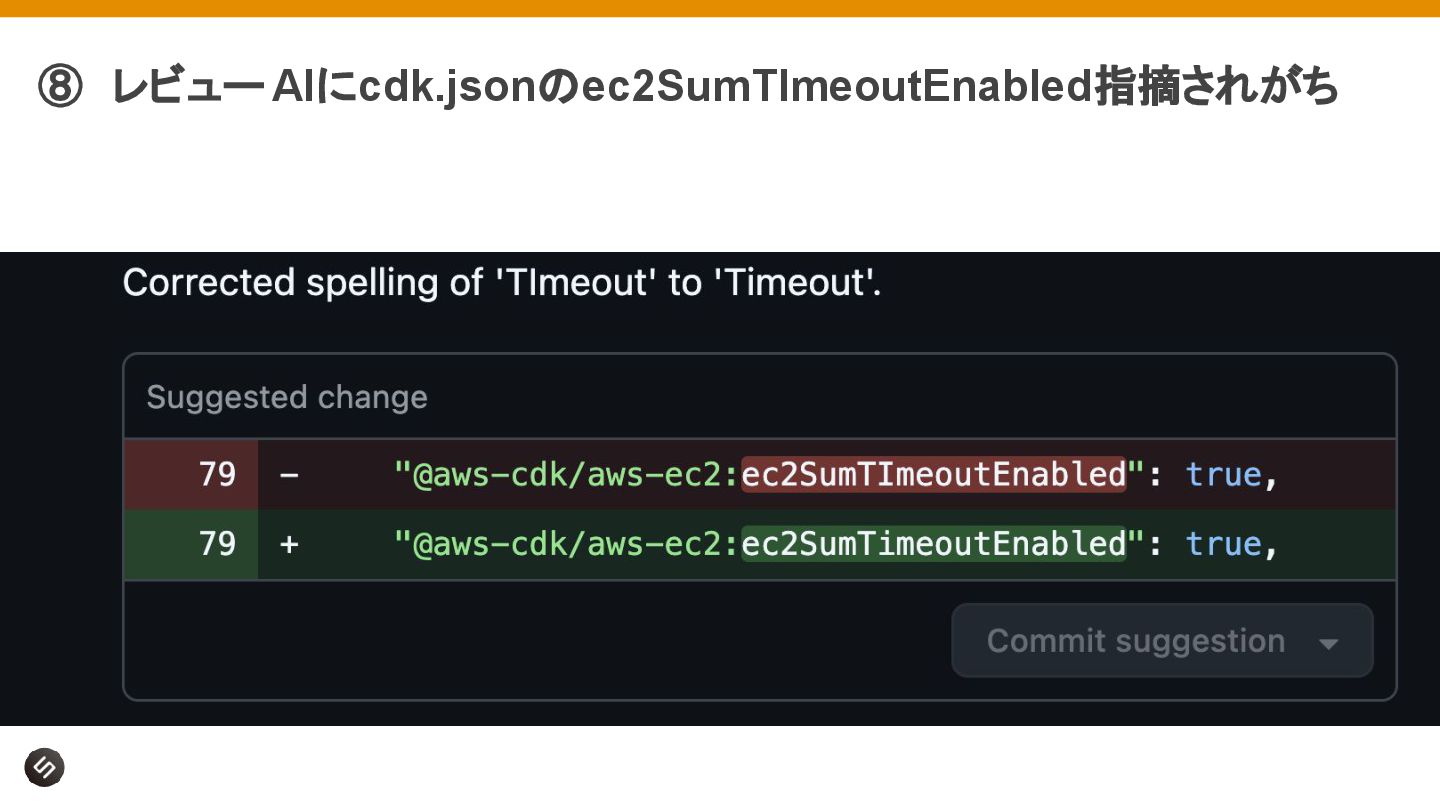
Task: Select highlighted ec2SumTimeoutEnabled in green line
Action: click(934, 544)
